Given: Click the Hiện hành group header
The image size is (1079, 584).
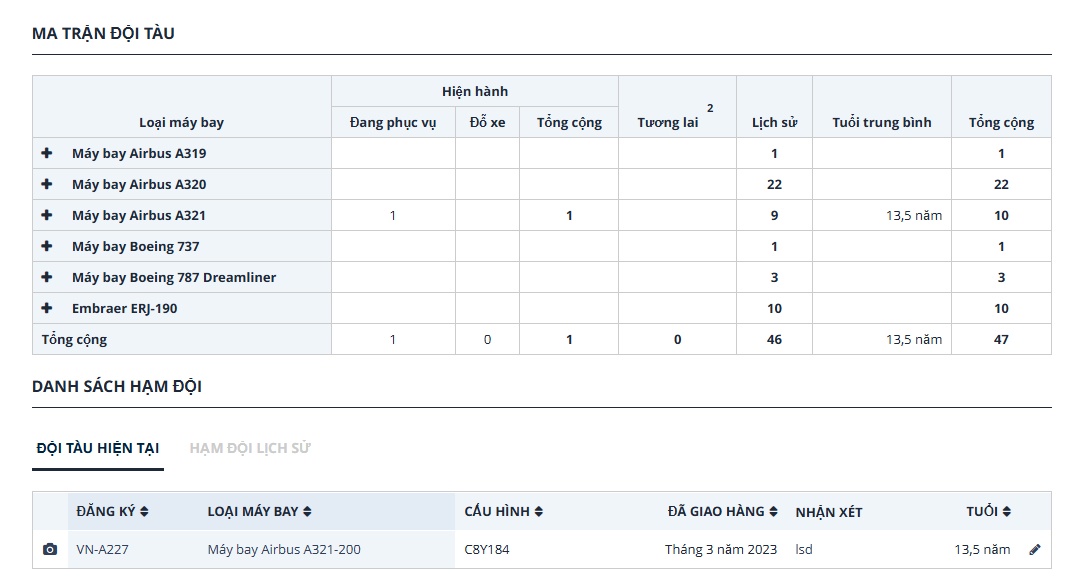Looking at the screenshot, I should 475,91.
